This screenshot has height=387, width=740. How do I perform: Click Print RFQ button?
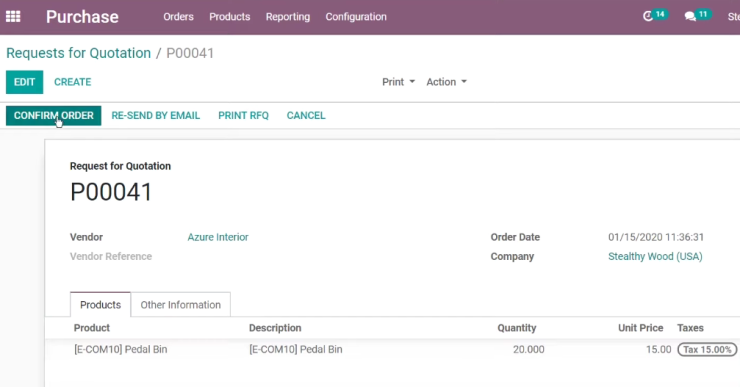click(x=244, y=116)
